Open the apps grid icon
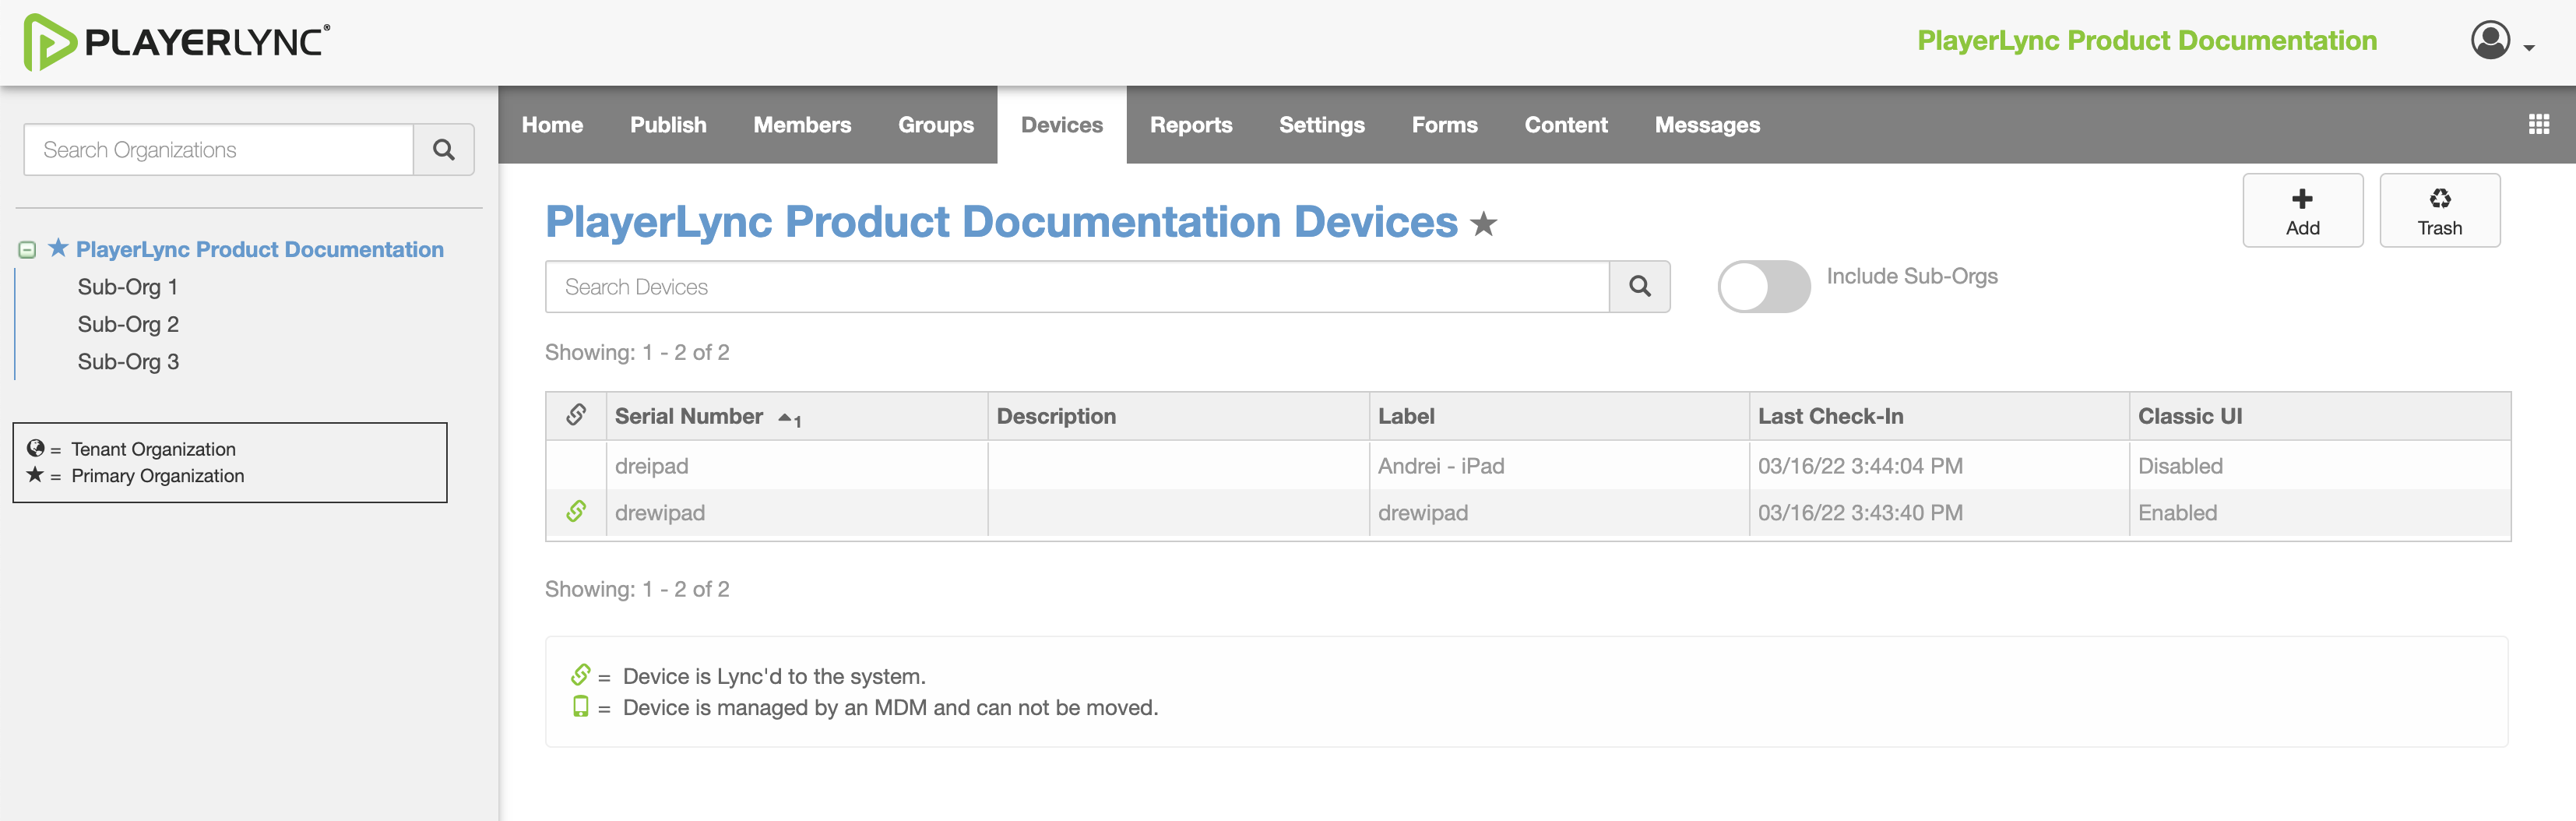Screen dimensions: 2576x821 pyautogui.click(x=2538, y=124)
